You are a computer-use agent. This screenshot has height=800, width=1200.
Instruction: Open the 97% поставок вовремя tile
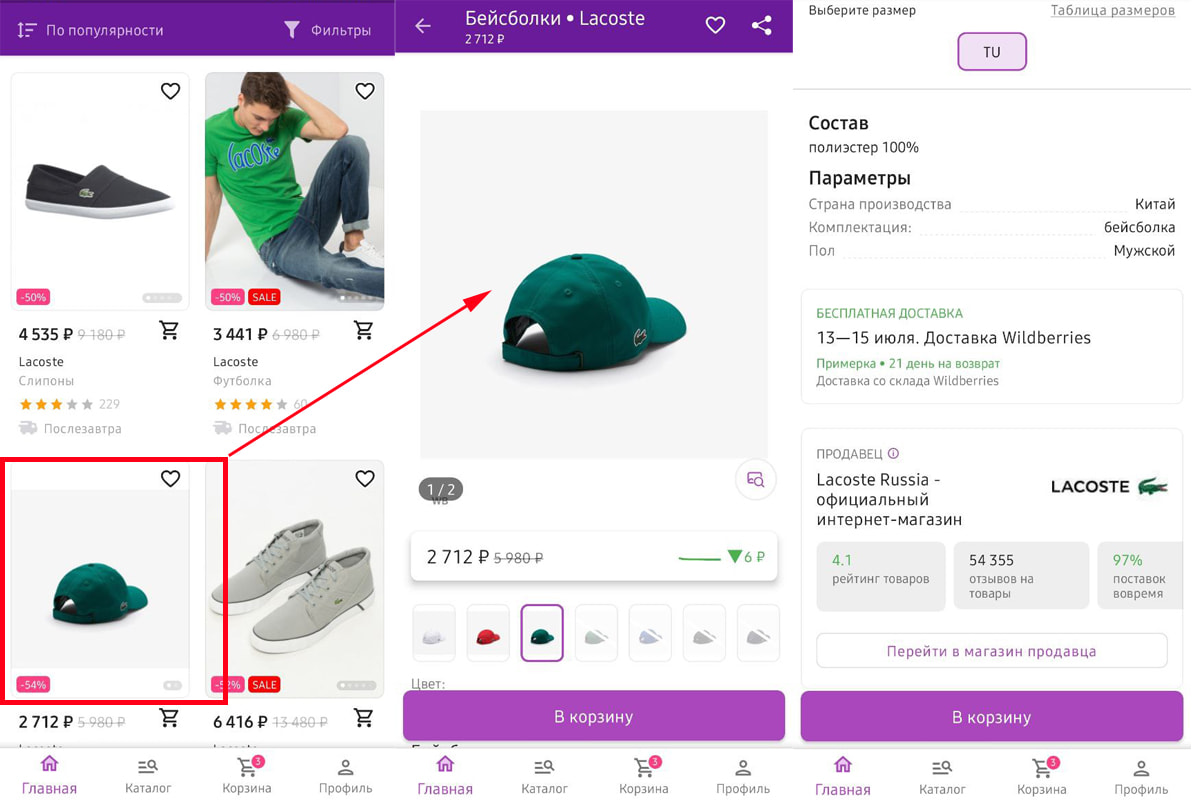click(x=1140, y=576)
